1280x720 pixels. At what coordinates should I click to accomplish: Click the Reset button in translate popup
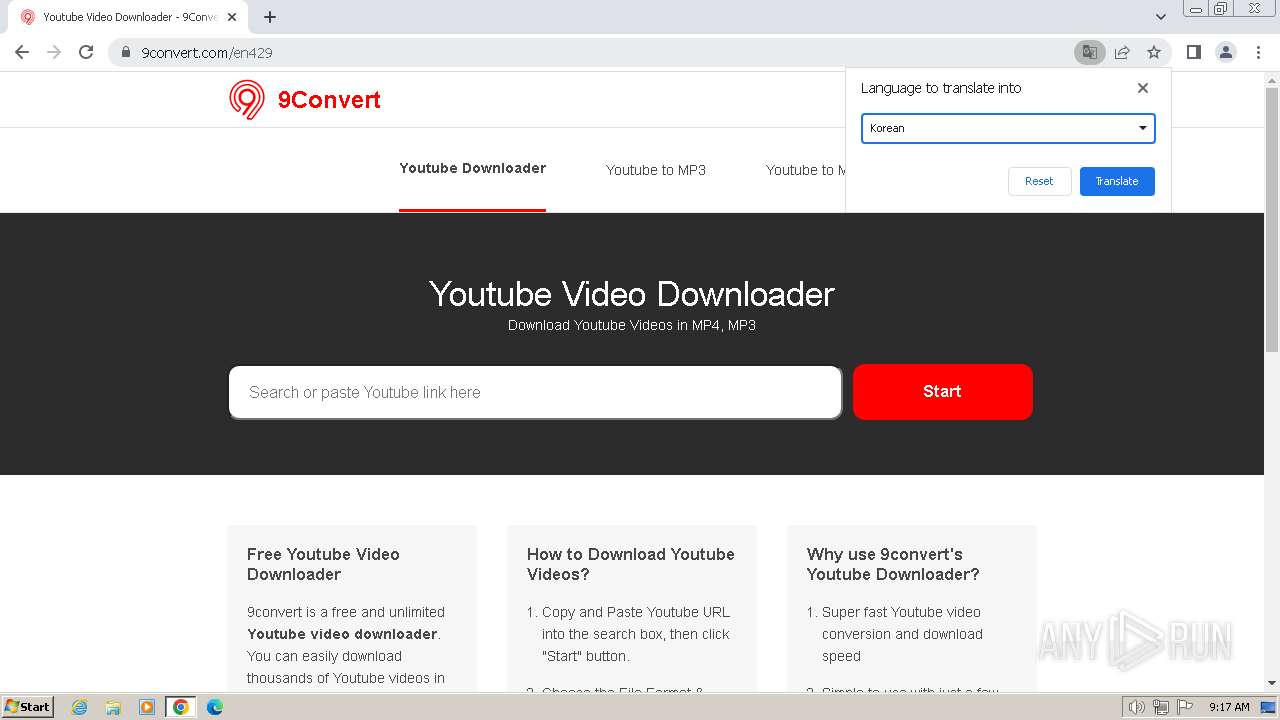1039,181
